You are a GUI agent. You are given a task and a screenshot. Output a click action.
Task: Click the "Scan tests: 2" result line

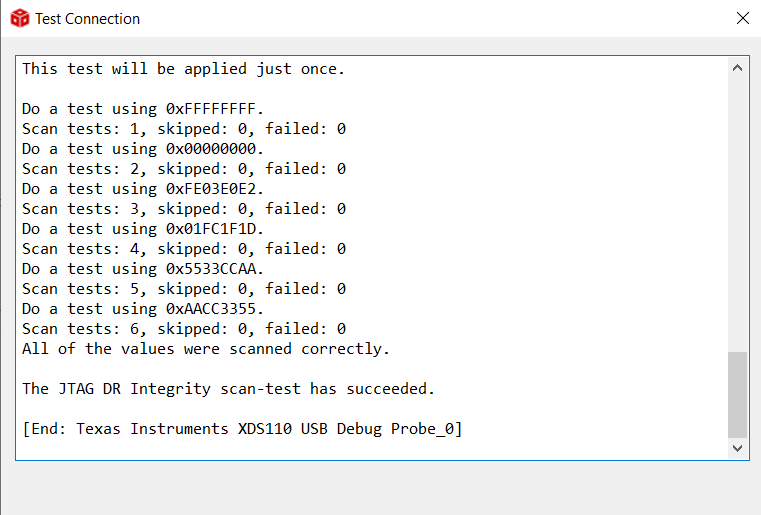[183, 169]
